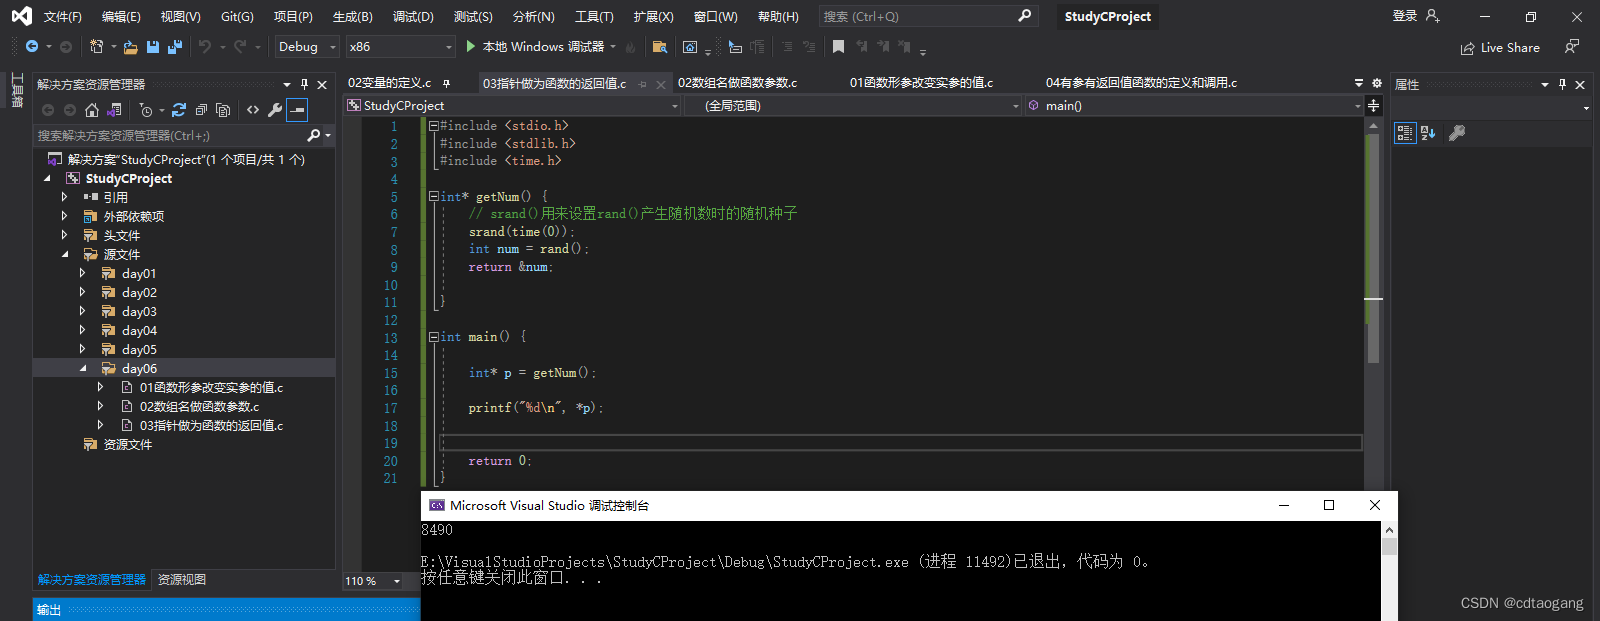Switch to 02数组名做函数参数.c tab

737,83
